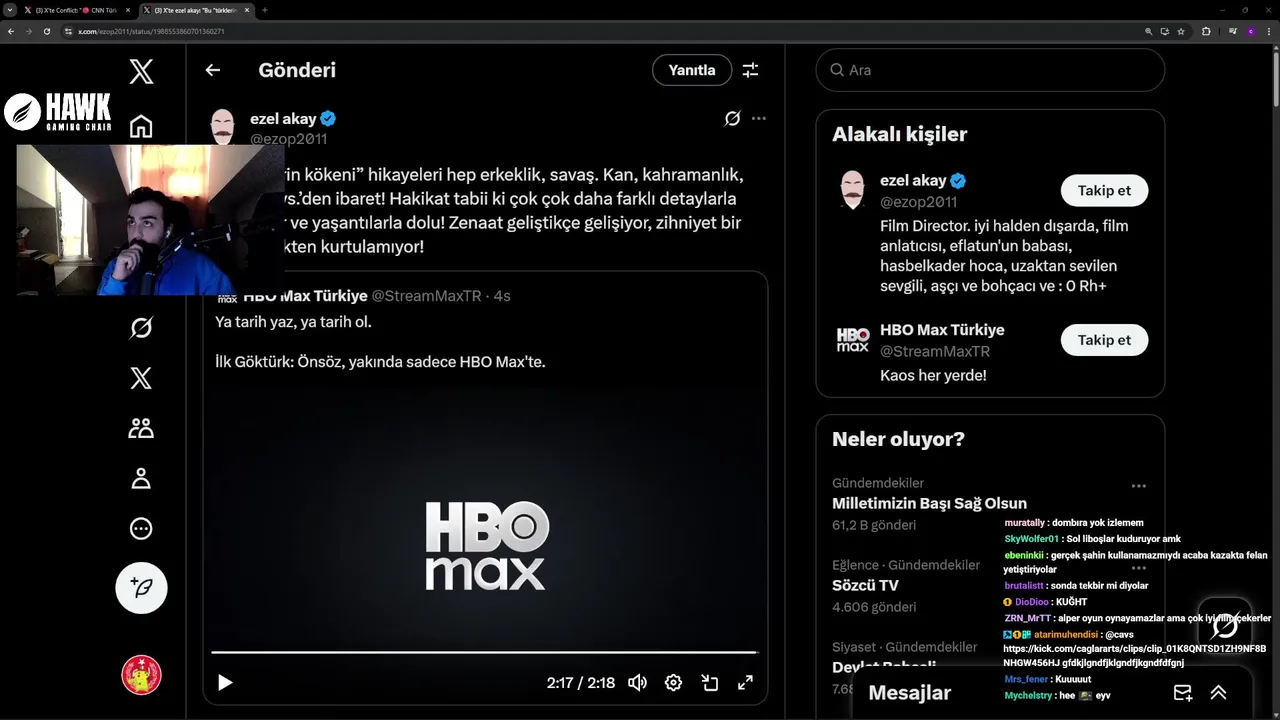Viewport: 1280px width, 720px height.
Task: Click the Yanıtla button
Action: coord(692,70)
